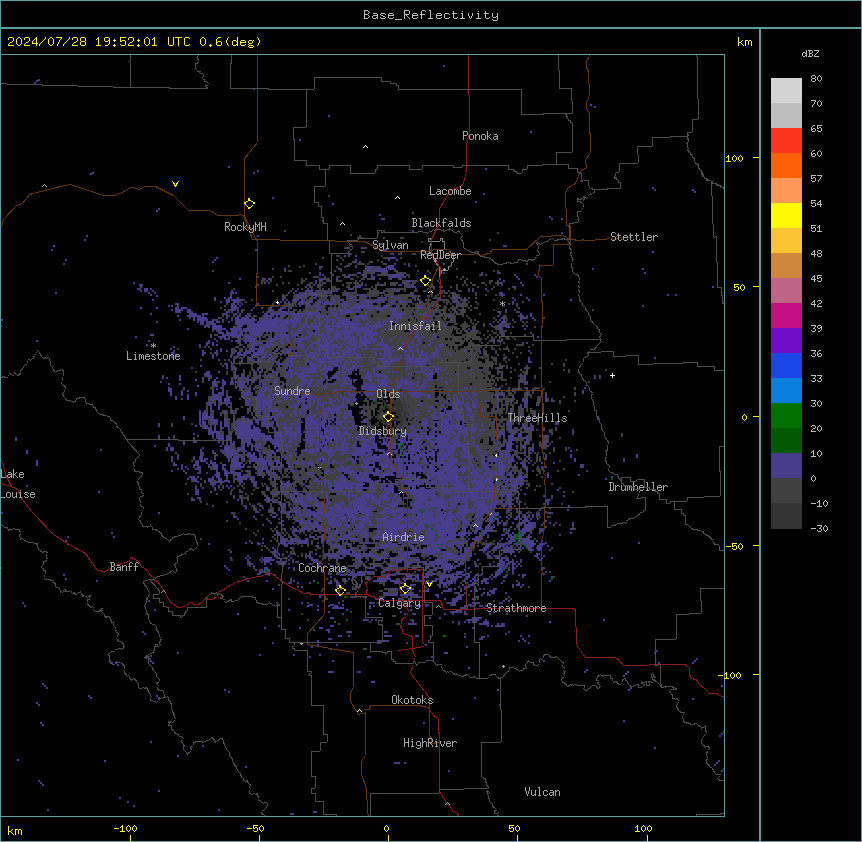The image size is (862, 842).
Task: Click the Limestone label
Action: pyautogui.click(x=153, y=356)
